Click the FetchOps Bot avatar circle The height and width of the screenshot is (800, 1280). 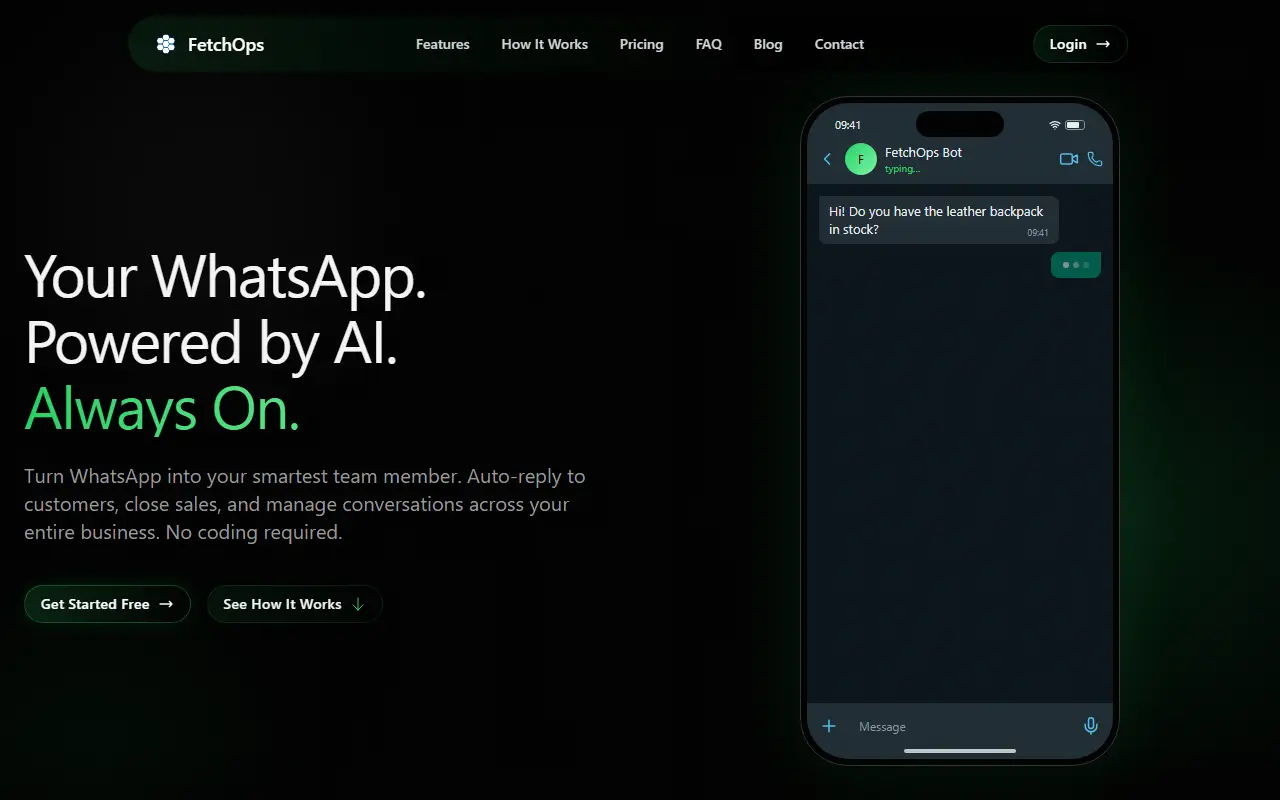point(861,159)
